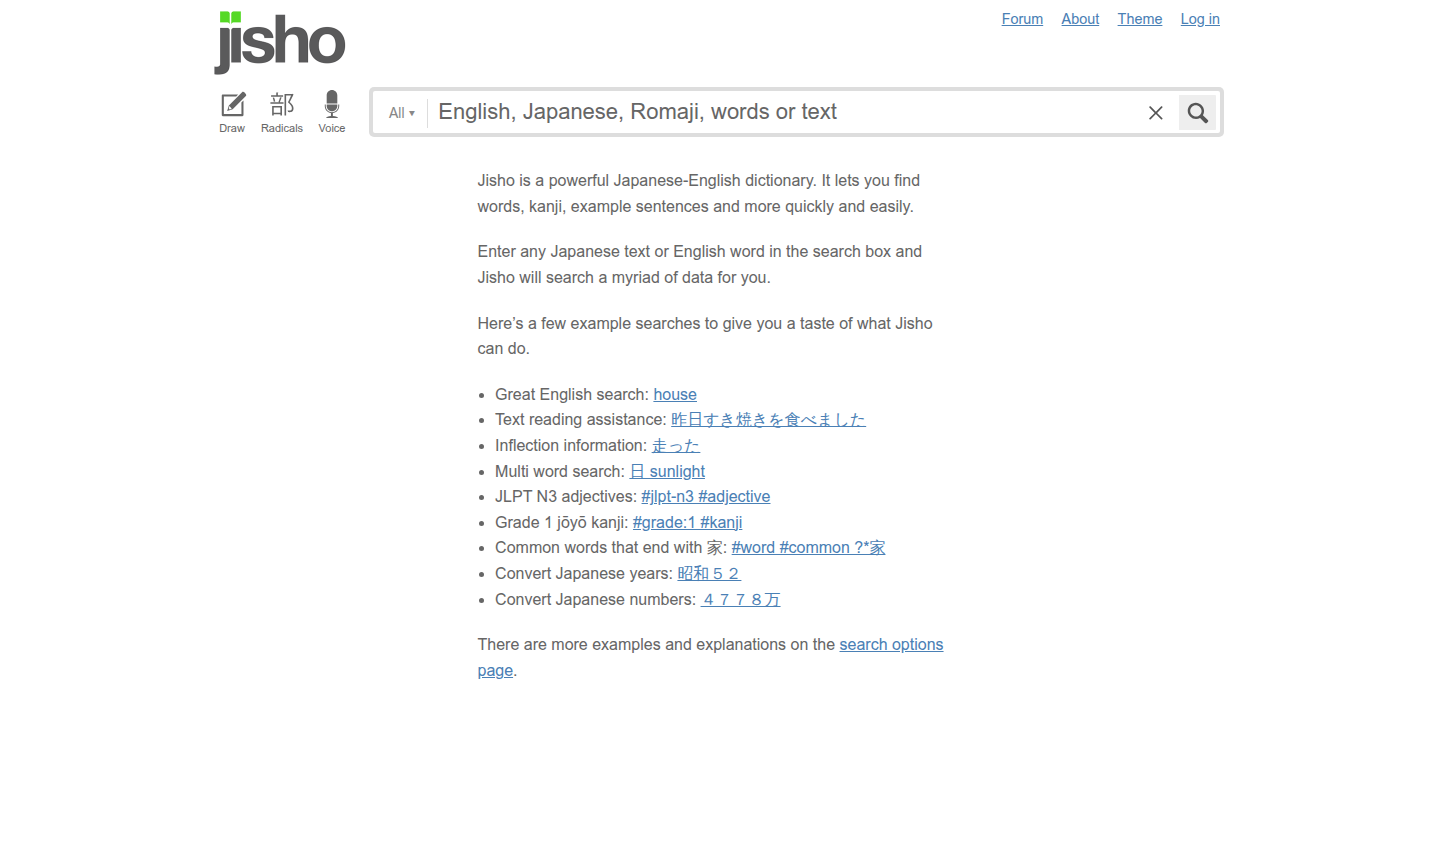Focus the main search text field
The image size is (1440, 862).
(780, 112)
